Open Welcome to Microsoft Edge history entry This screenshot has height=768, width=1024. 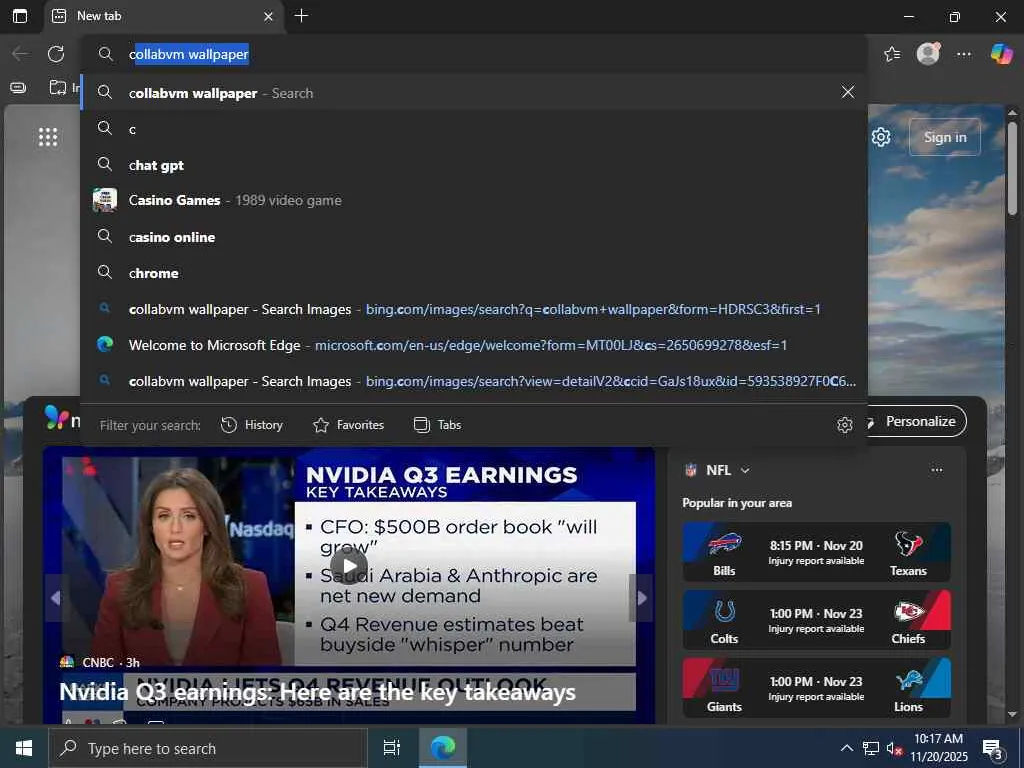click(473, 344)
